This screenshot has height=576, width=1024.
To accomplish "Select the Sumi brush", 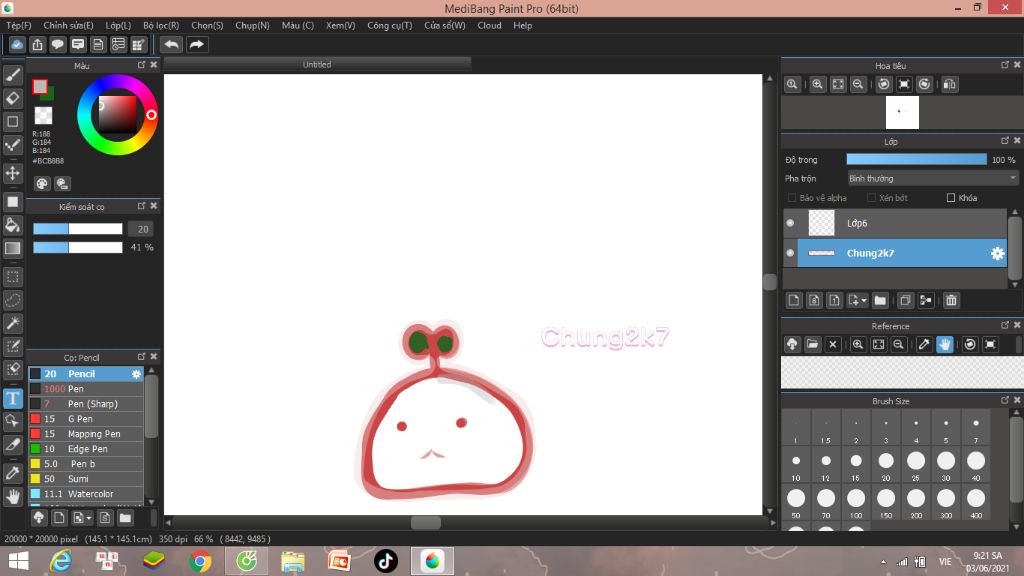I will point(86,479).
